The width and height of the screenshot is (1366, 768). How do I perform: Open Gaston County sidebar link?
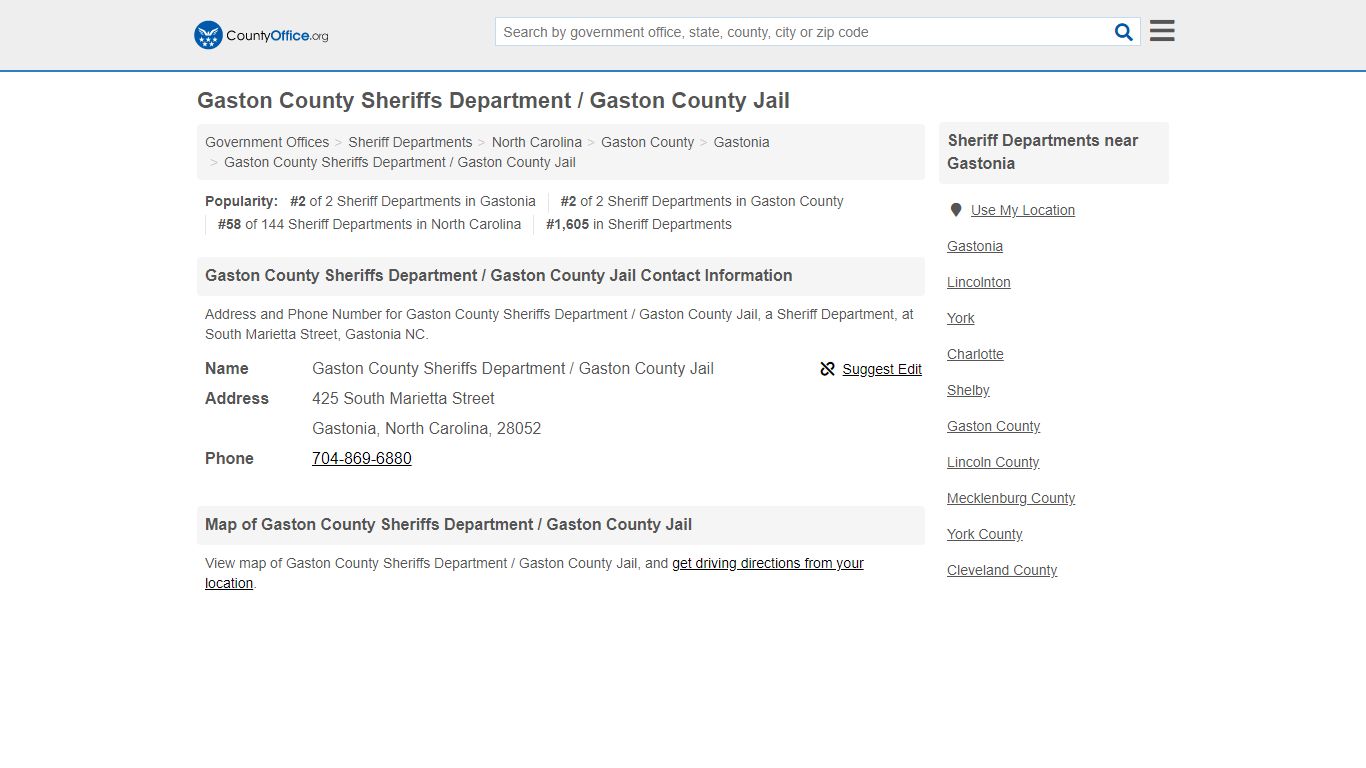[x=994, y=426]
